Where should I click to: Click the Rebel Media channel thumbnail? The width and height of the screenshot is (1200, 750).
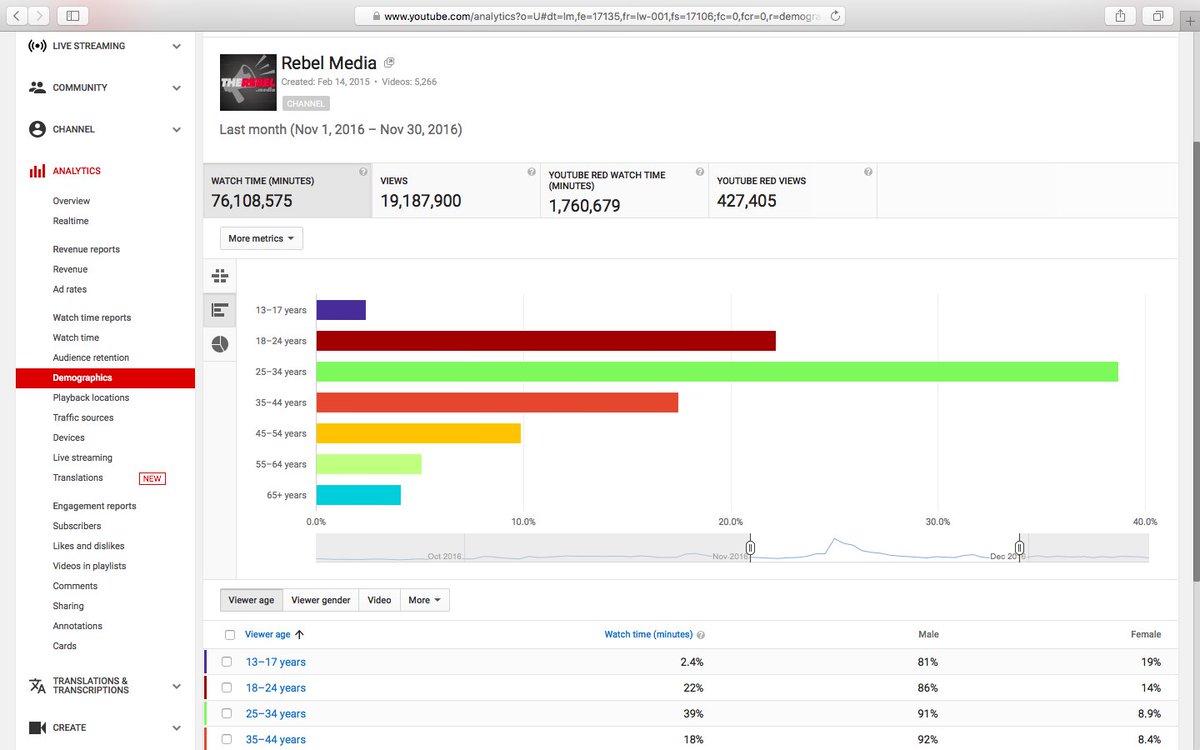247,82
